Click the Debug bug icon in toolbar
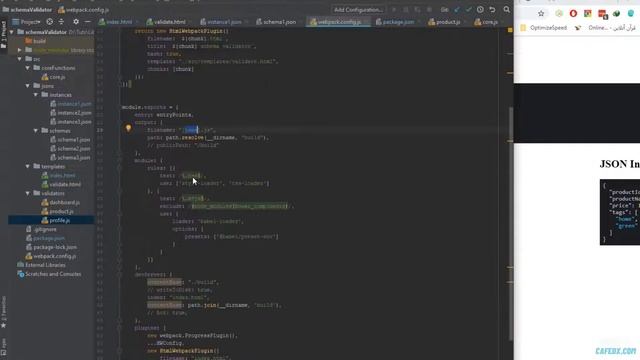The height and width of the screenshot is (360, 640). click(406, 9)
